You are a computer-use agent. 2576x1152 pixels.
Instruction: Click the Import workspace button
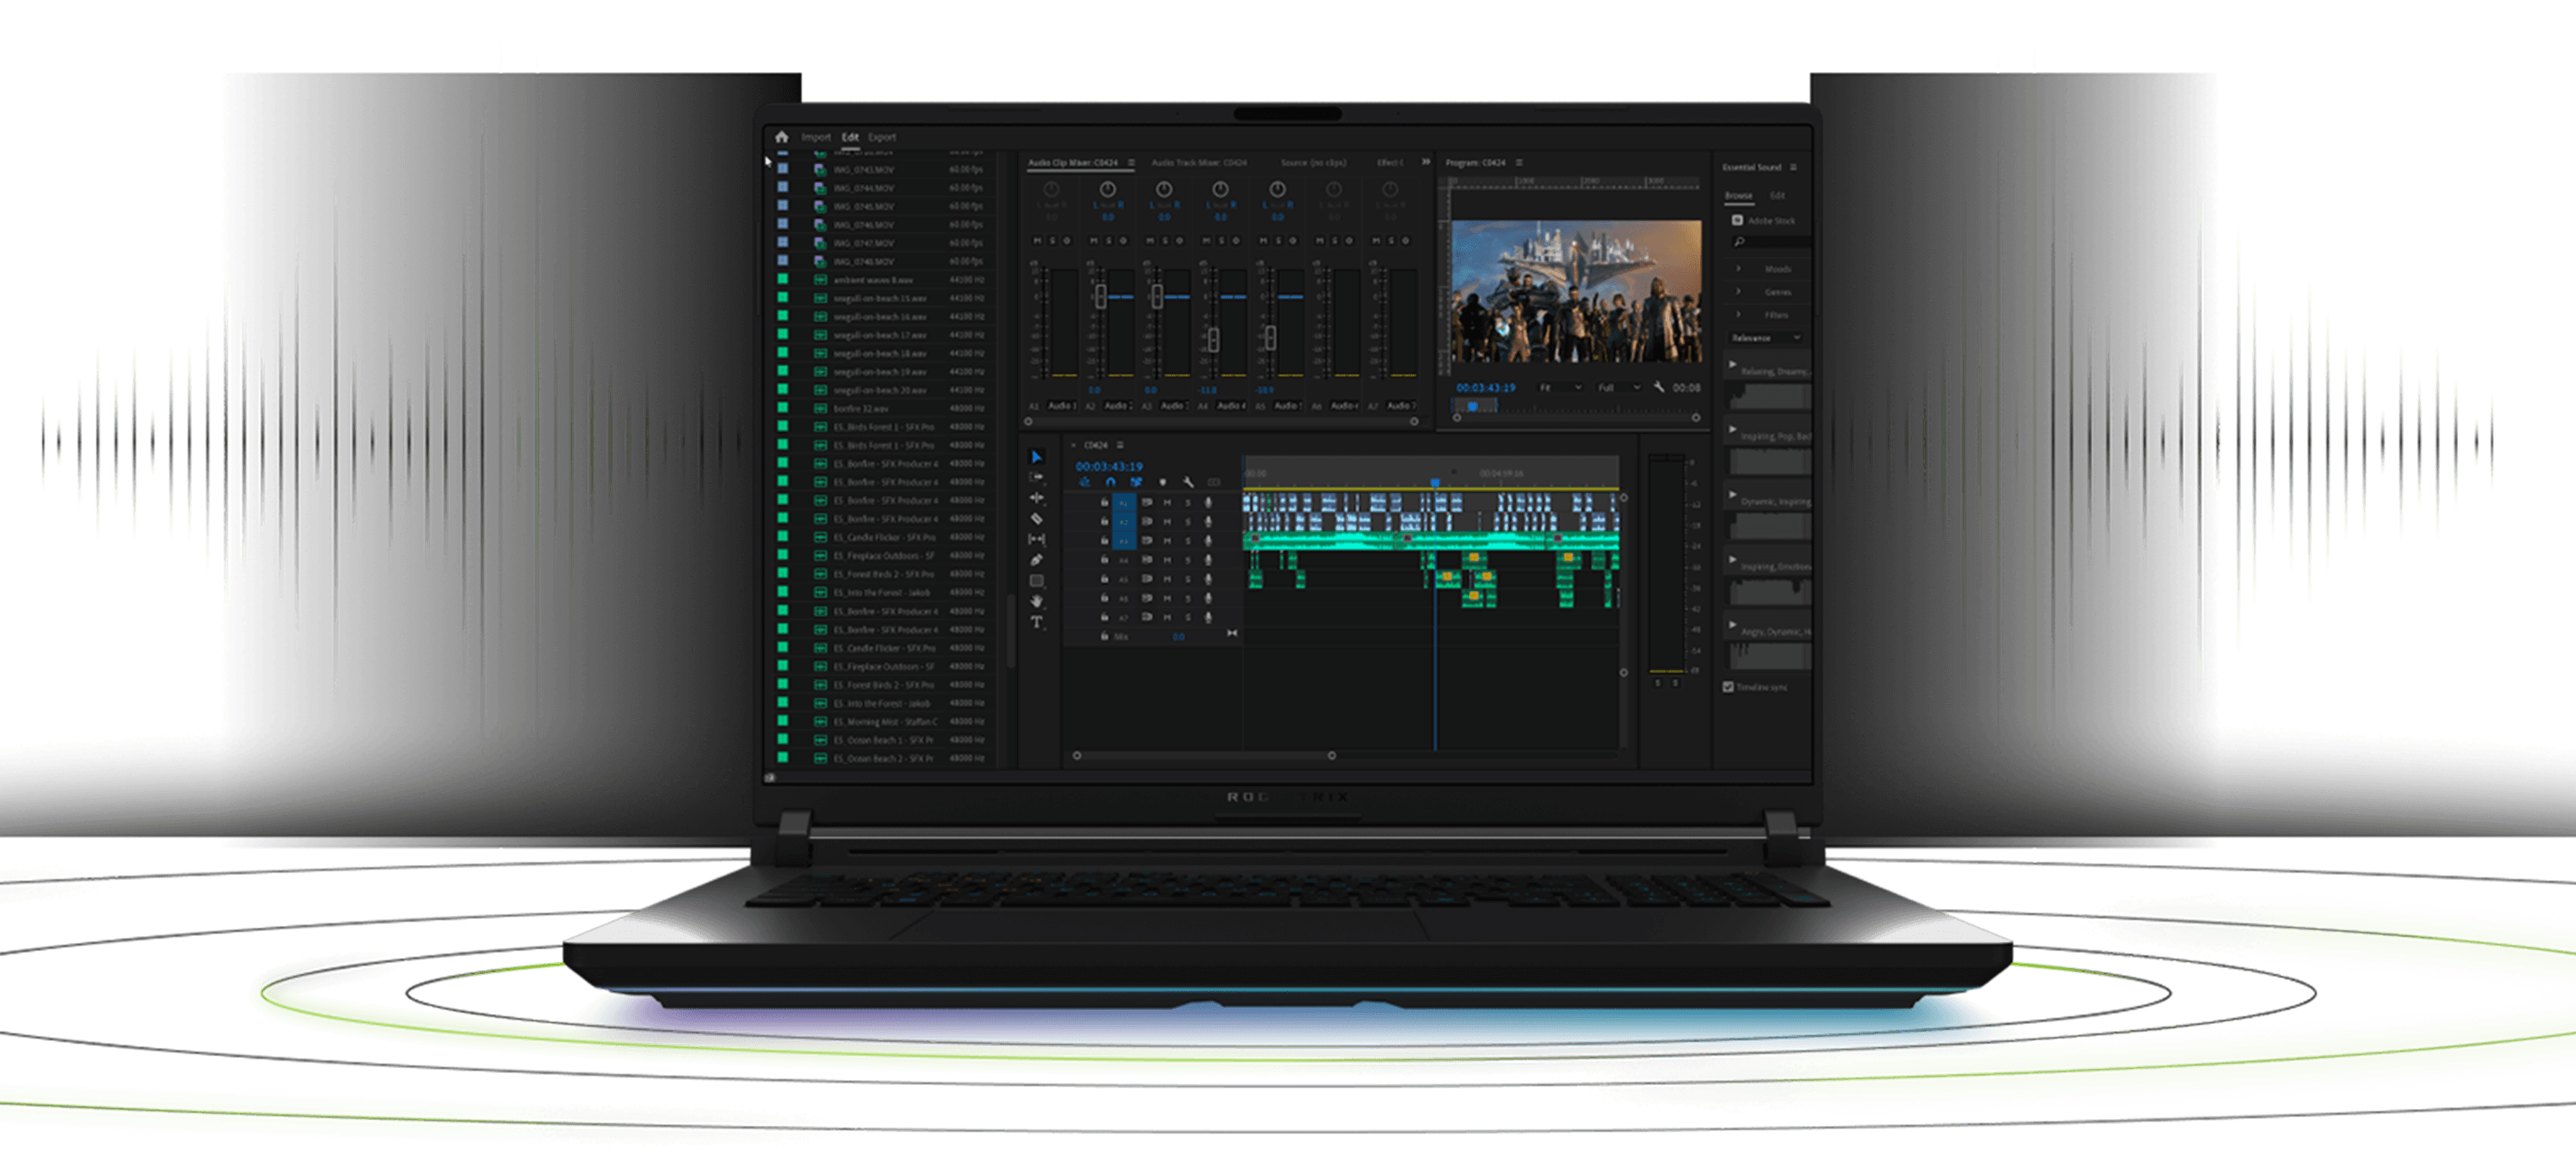(815, 137)
